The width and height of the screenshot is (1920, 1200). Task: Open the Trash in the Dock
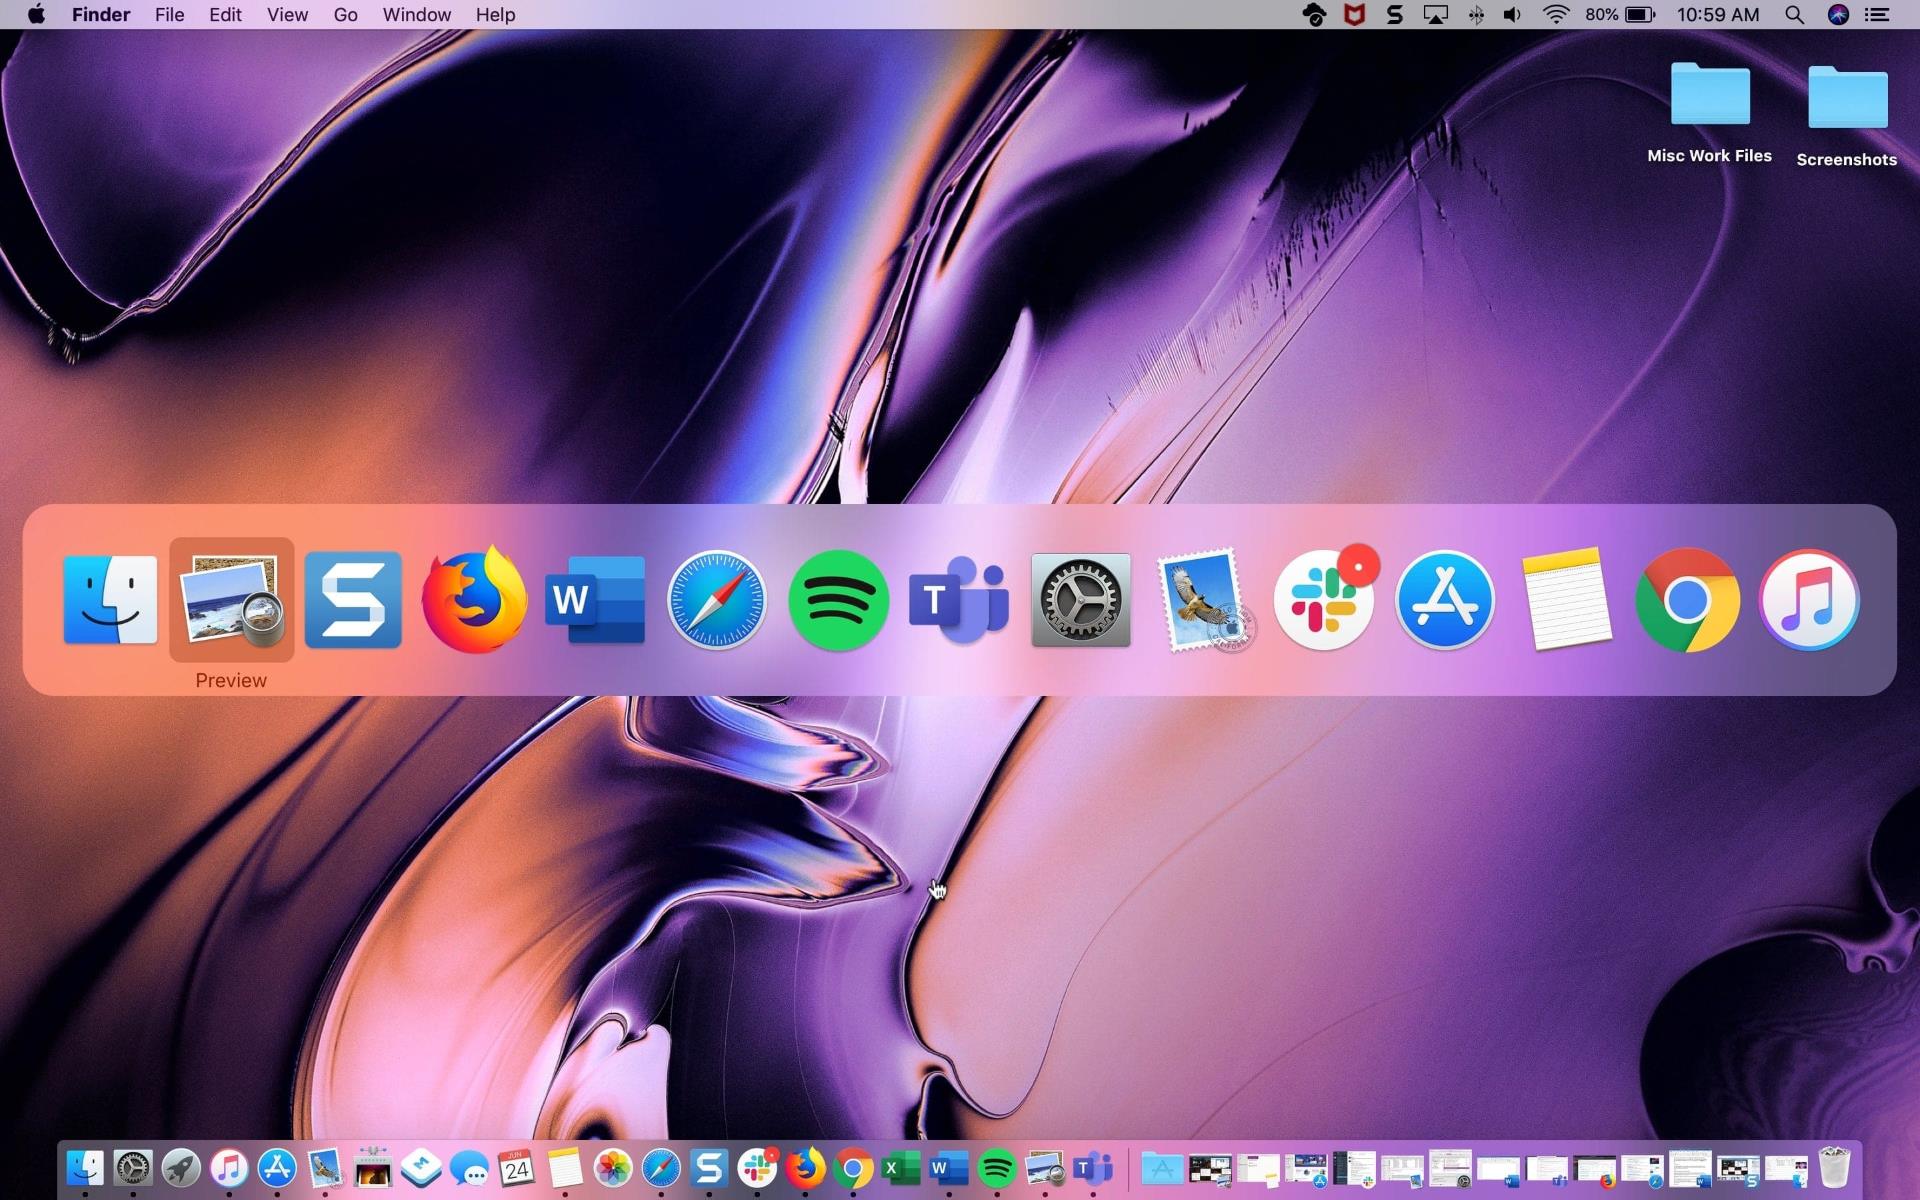[x=1834, y=1168]
